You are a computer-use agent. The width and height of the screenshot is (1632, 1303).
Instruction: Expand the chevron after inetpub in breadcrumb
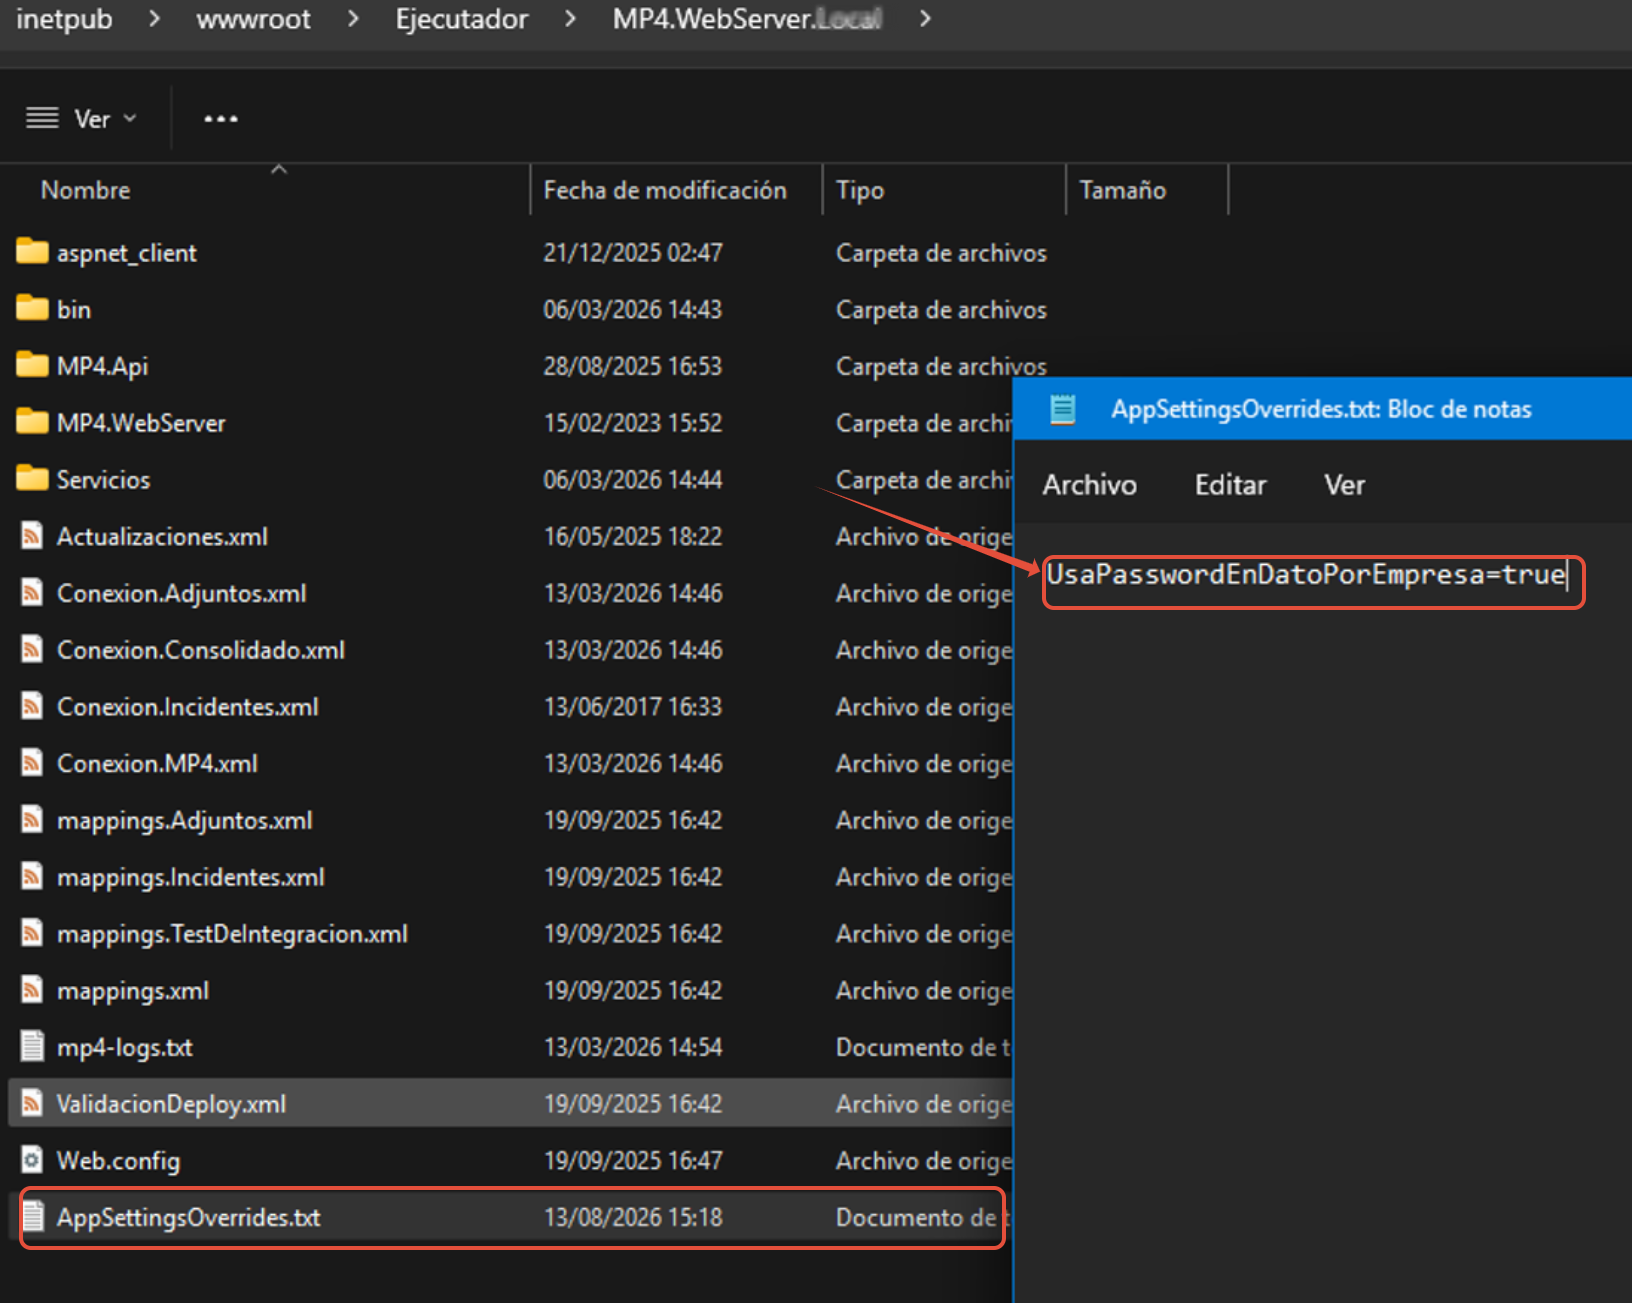pos(154,19)
